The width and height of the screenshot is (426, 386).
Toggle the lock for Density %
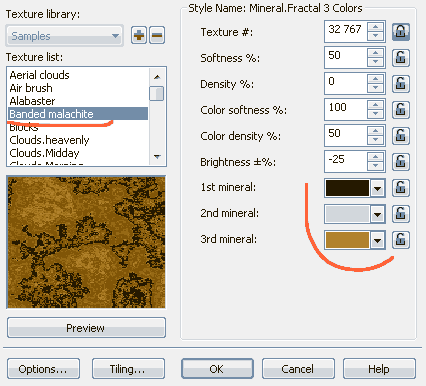(x=400, y=84)
